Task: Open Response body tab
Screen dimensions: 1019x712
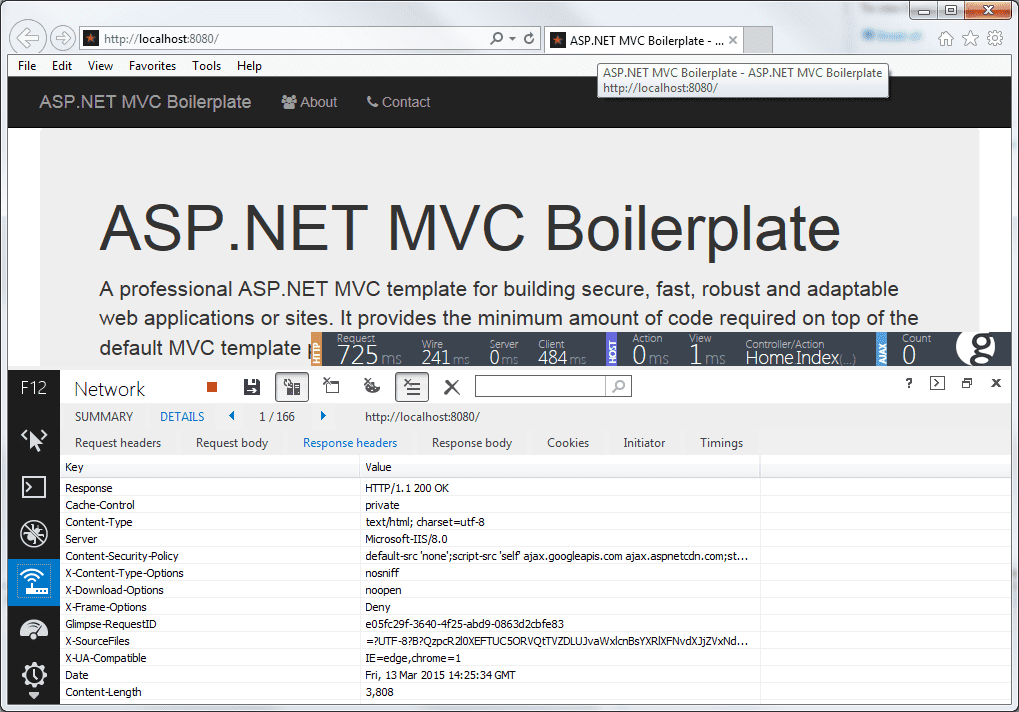Action: pos(472,442)
